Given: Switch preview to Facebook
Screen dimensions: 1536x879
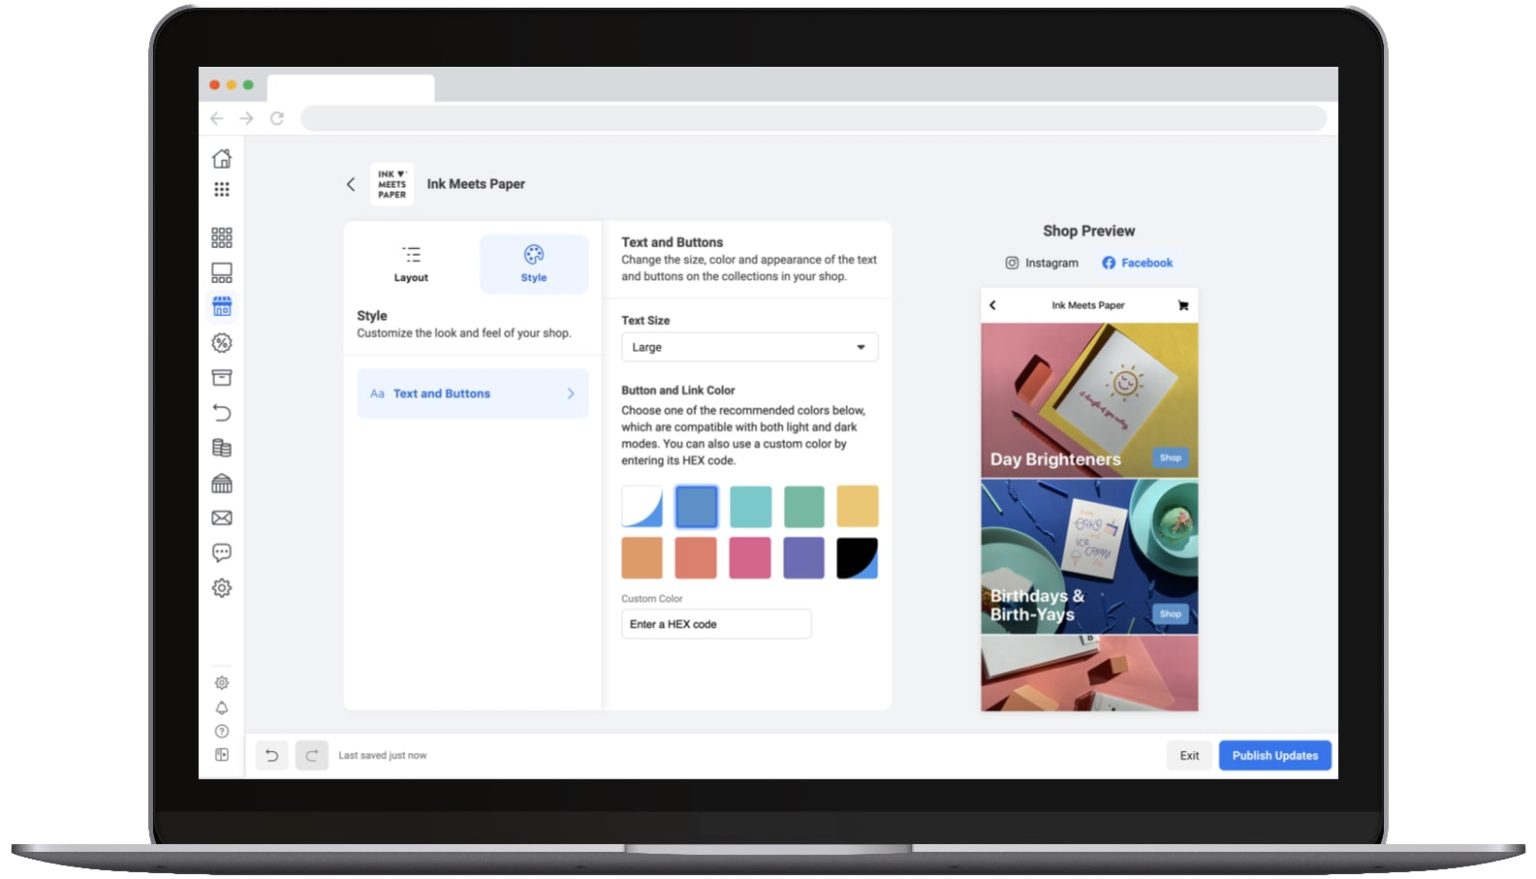Looking at the screenshot, I should tap(1137, 263).
